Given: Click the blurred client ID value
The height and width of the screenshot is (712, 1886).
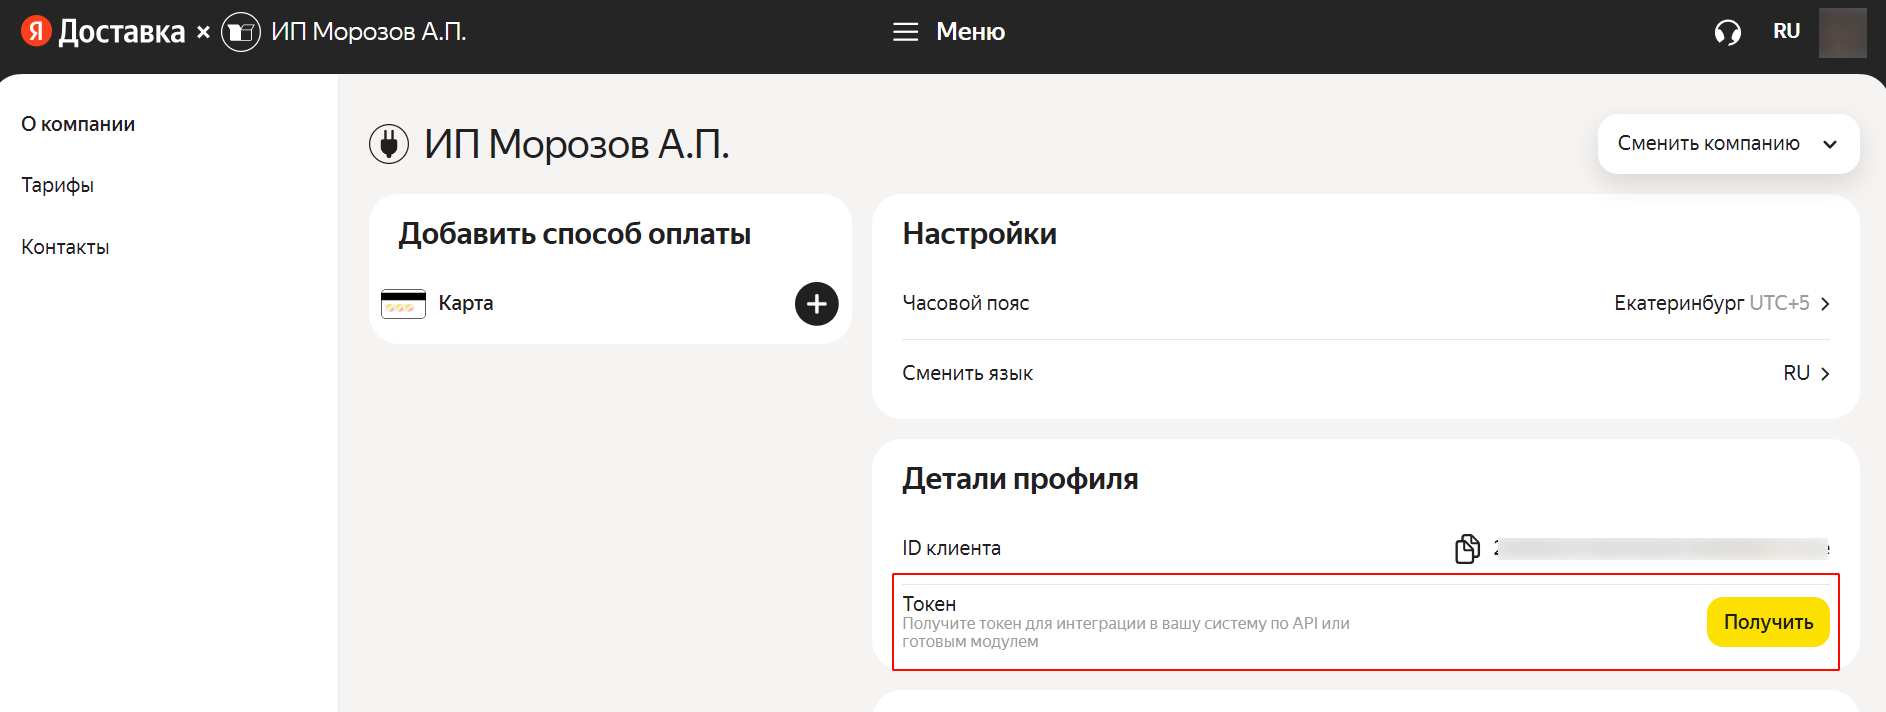Looking at the screenshot, I should coord(1662,548).
